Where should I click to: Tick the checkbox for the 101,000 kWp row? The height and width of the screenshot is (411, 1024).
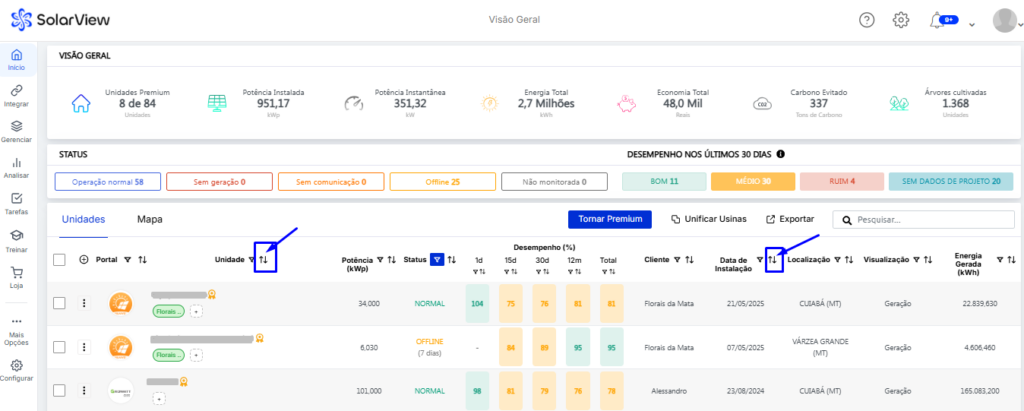[59, 390]
